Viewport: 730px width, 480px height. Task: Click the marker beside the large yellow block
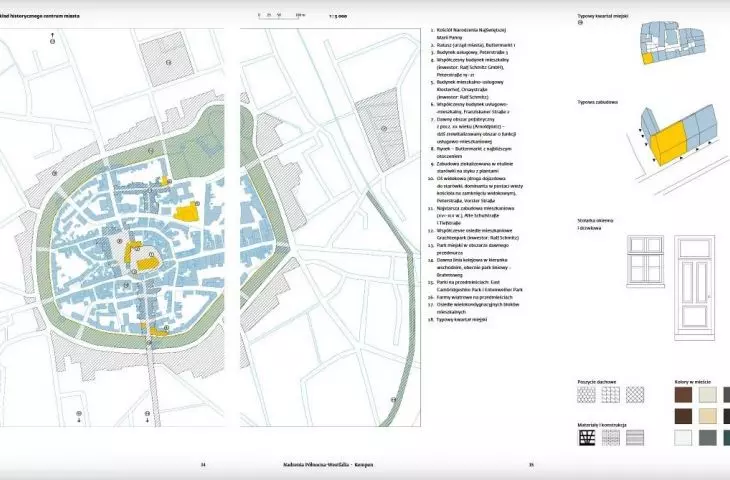(x=197, y=203)
